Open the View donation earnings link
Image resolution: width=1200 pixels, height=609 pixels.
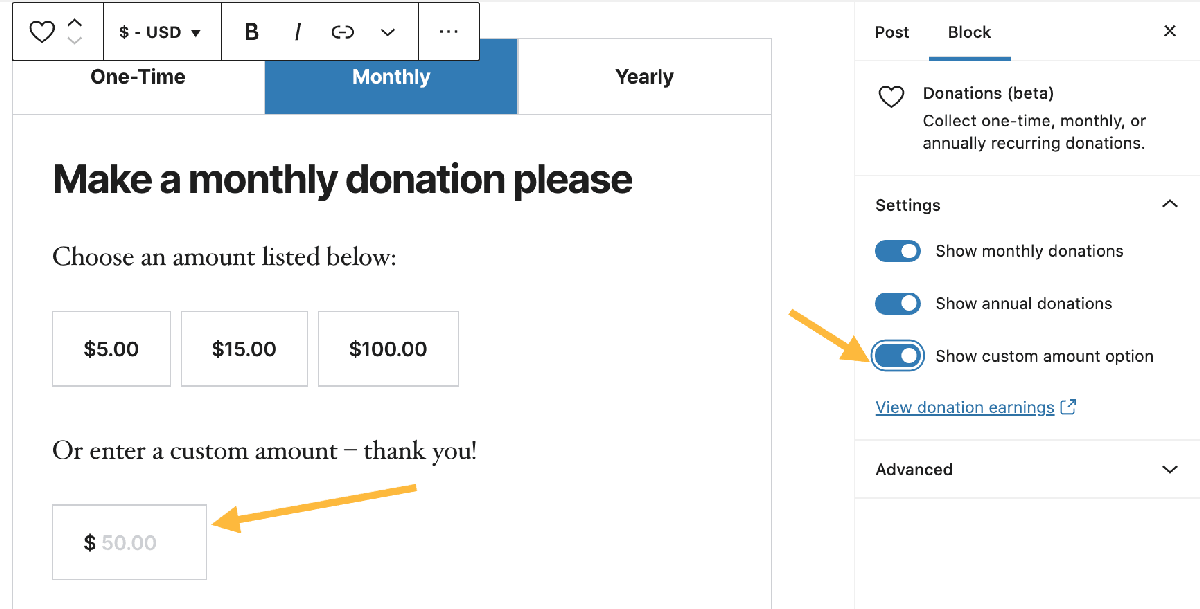[x=965, y=407]
